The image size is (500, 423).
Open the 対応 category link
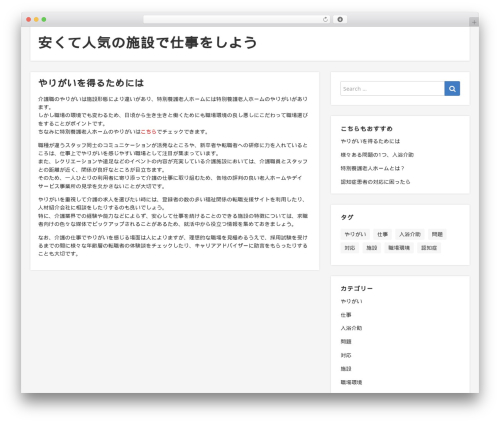pos(346,355)
